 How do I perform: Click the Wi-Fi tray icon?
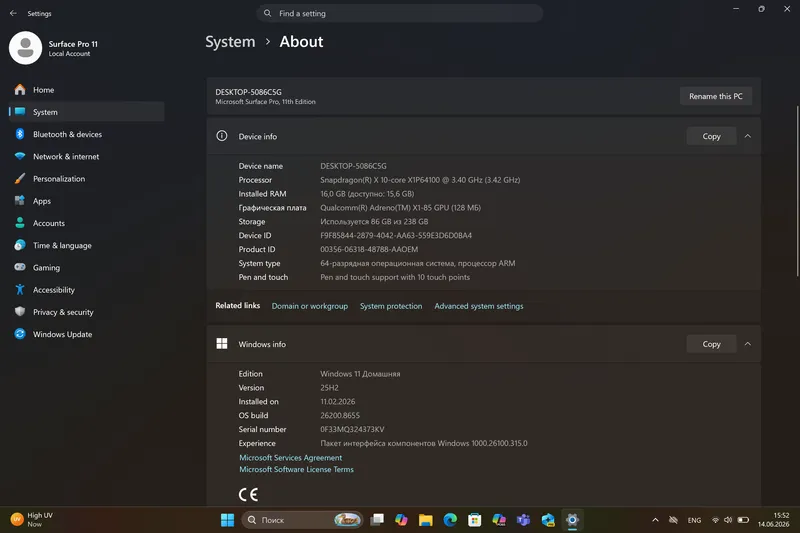715,520
